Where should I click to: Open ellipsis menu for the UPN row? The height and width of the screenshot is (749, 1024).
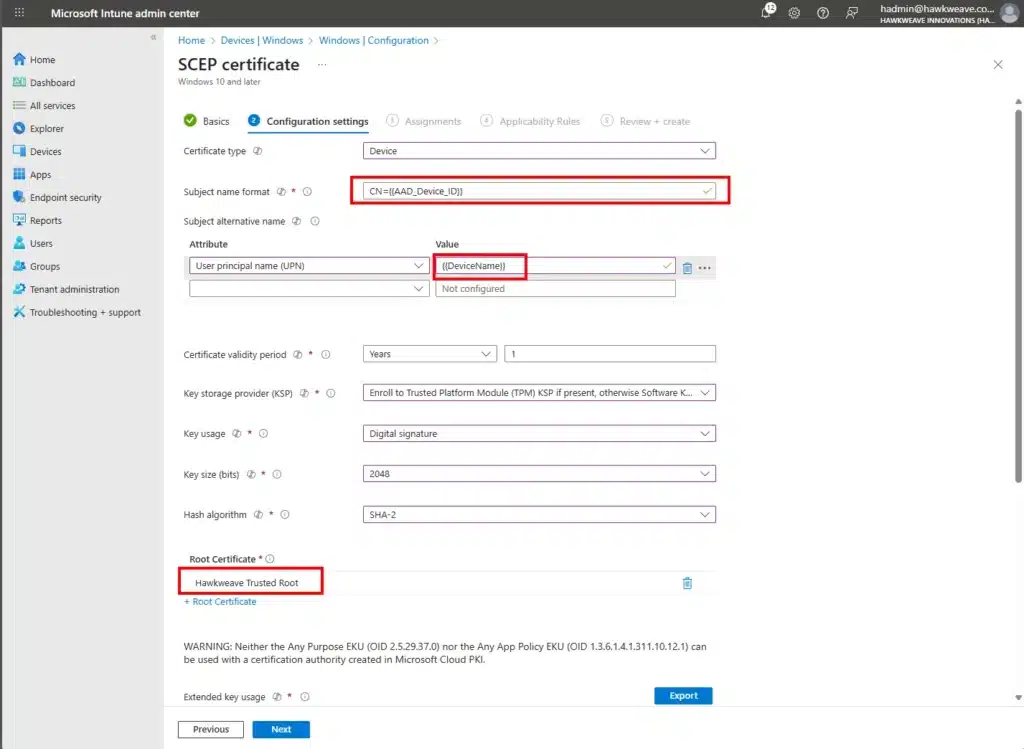tap(705, 267)
